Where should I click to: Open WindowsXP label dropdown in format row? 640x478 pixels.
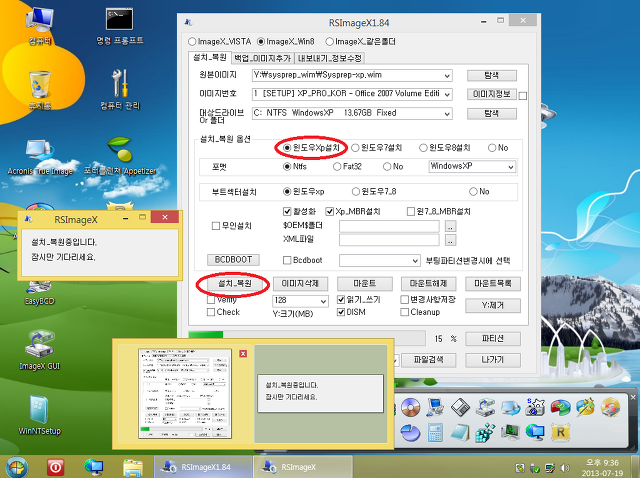click(x=510, y=167)
